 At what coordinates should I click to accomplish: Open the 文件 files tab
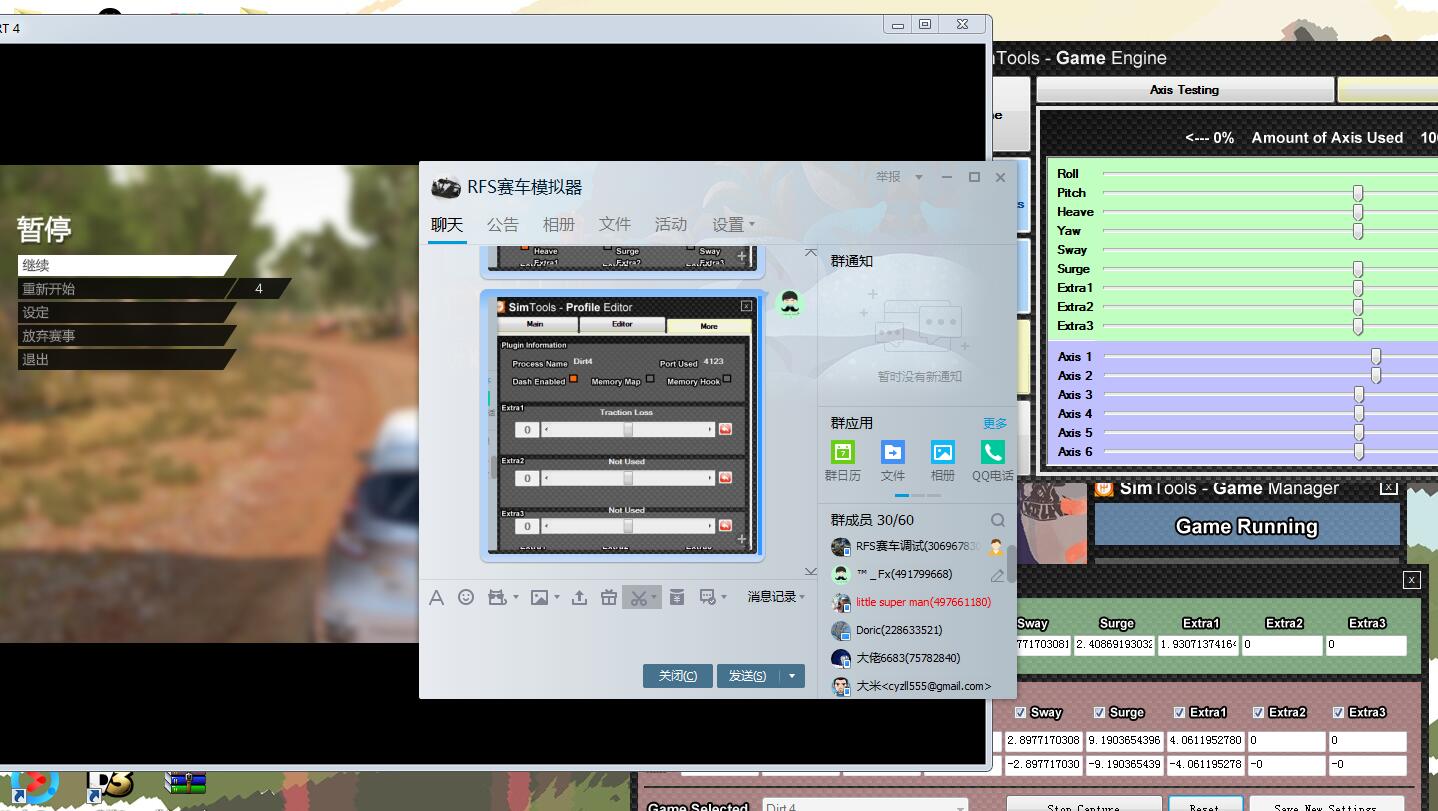615,224
